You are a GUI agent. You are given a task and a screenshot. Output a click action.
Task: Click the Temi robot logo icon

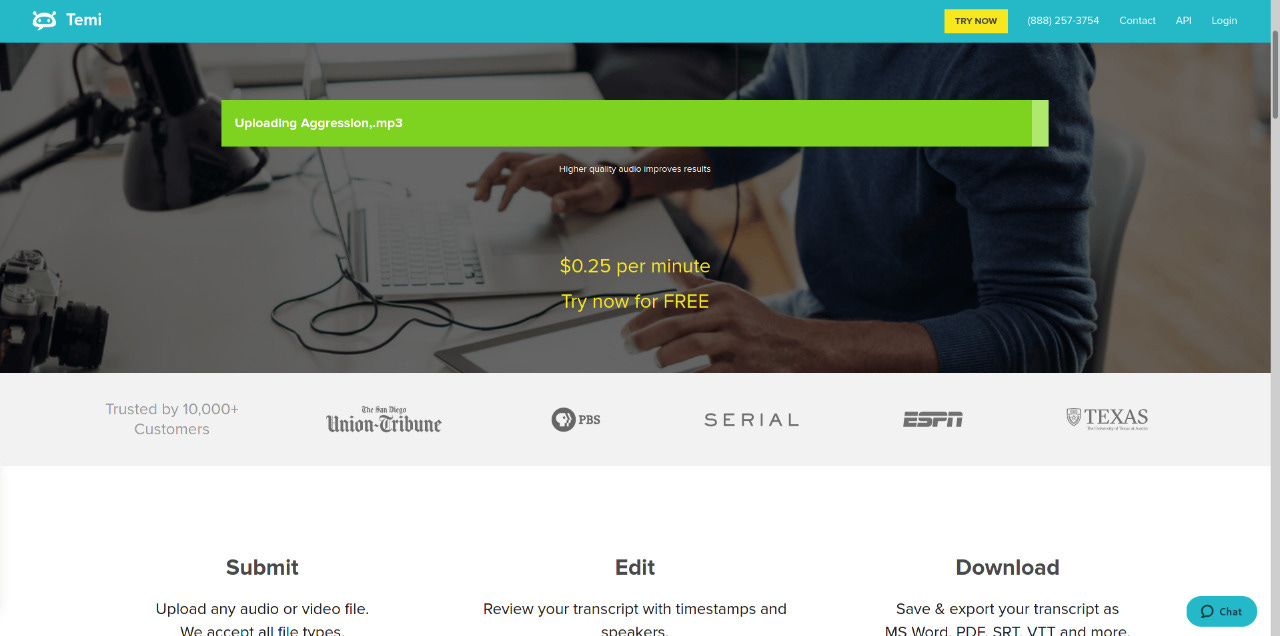tap(44, 20)
